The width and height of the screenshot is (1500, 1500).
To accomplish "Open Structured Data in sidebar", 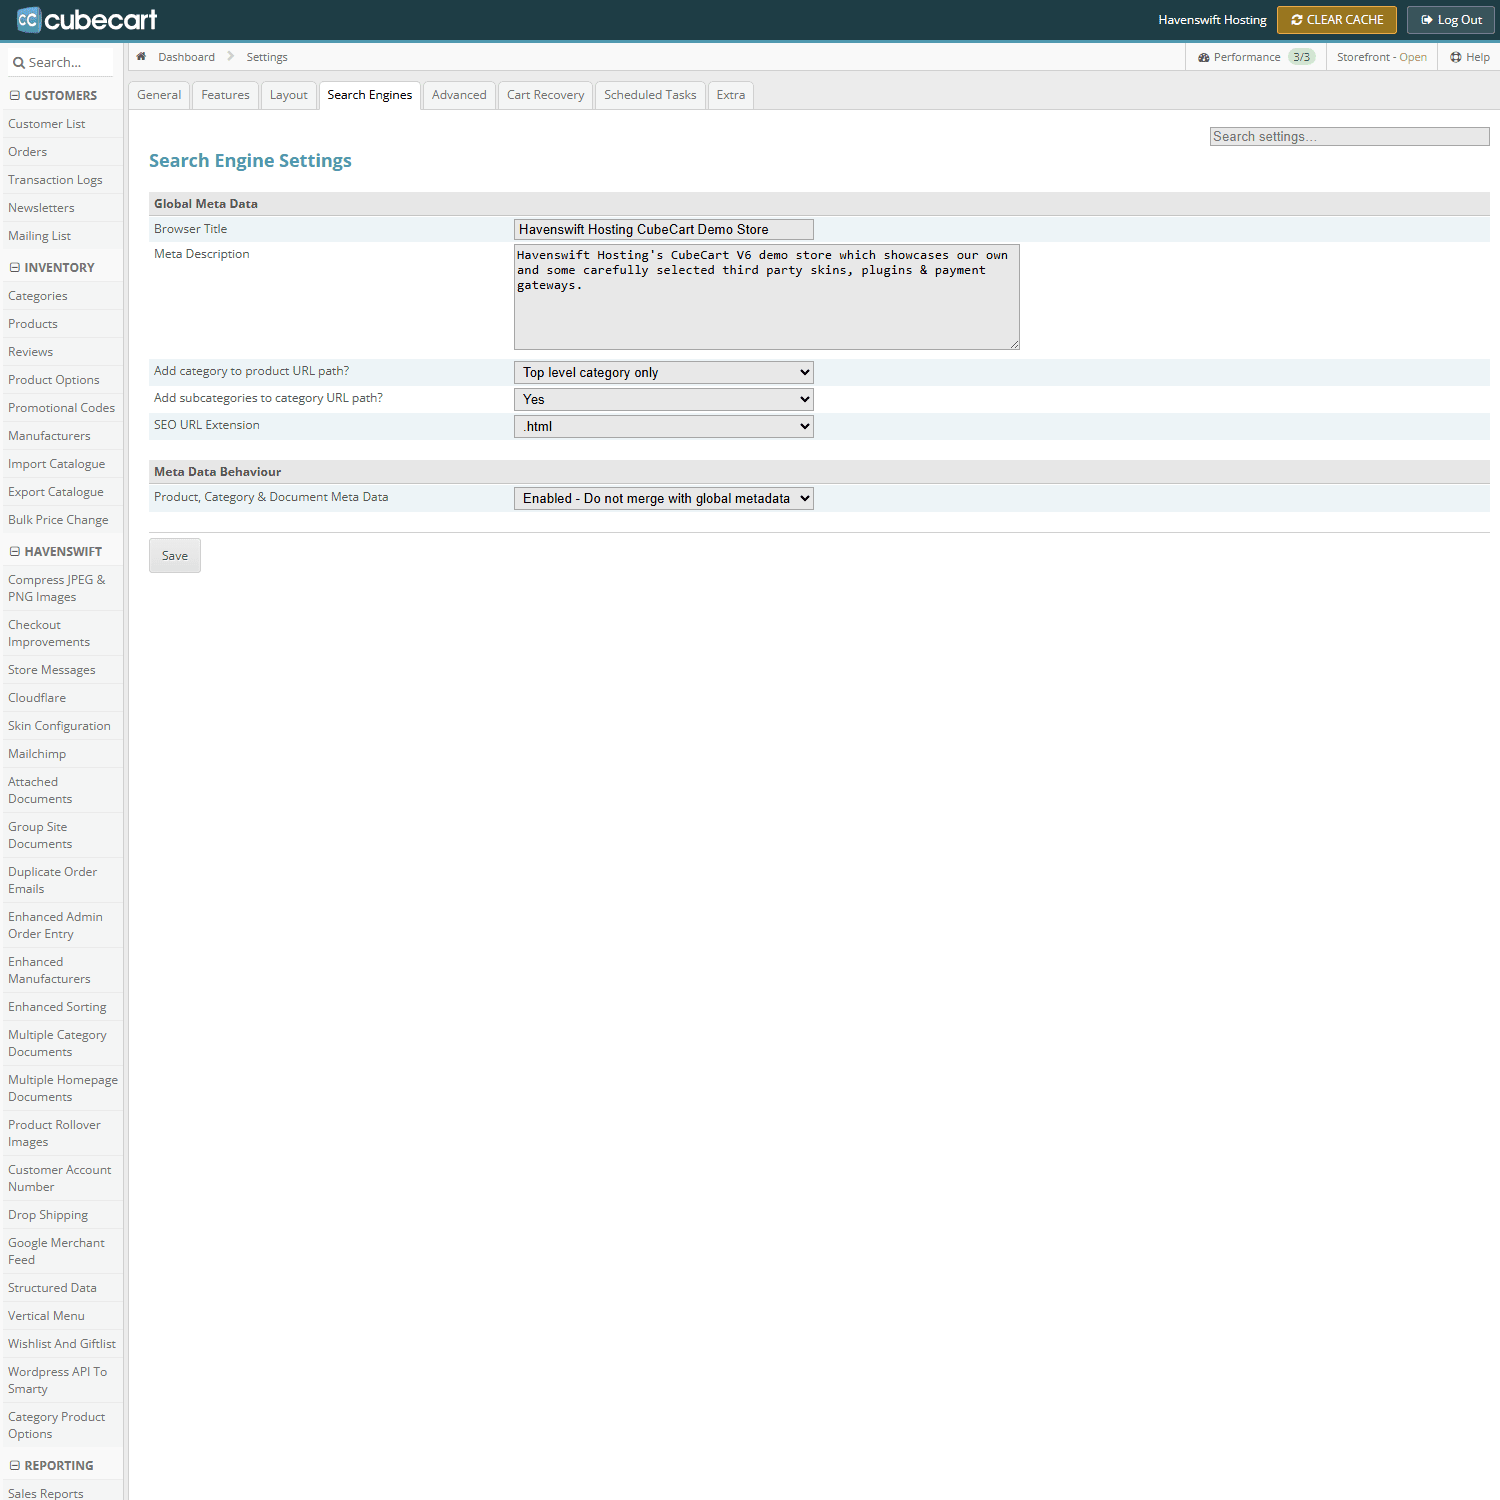I will point(52,1288).
